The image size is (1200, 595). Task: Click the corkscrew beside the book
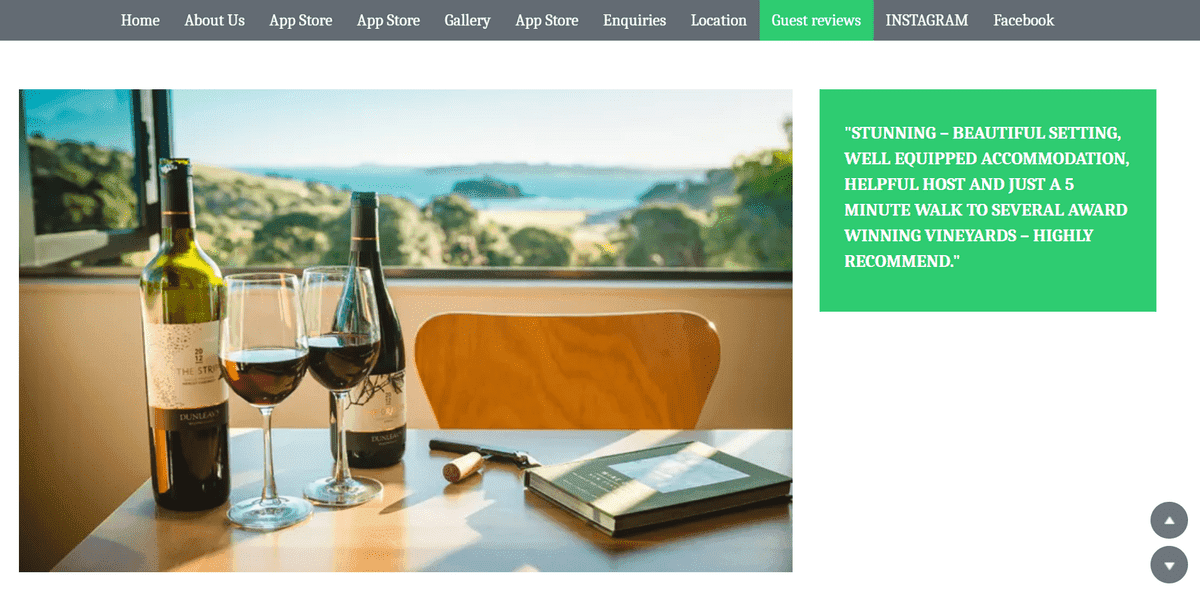[x=485, y=453]
